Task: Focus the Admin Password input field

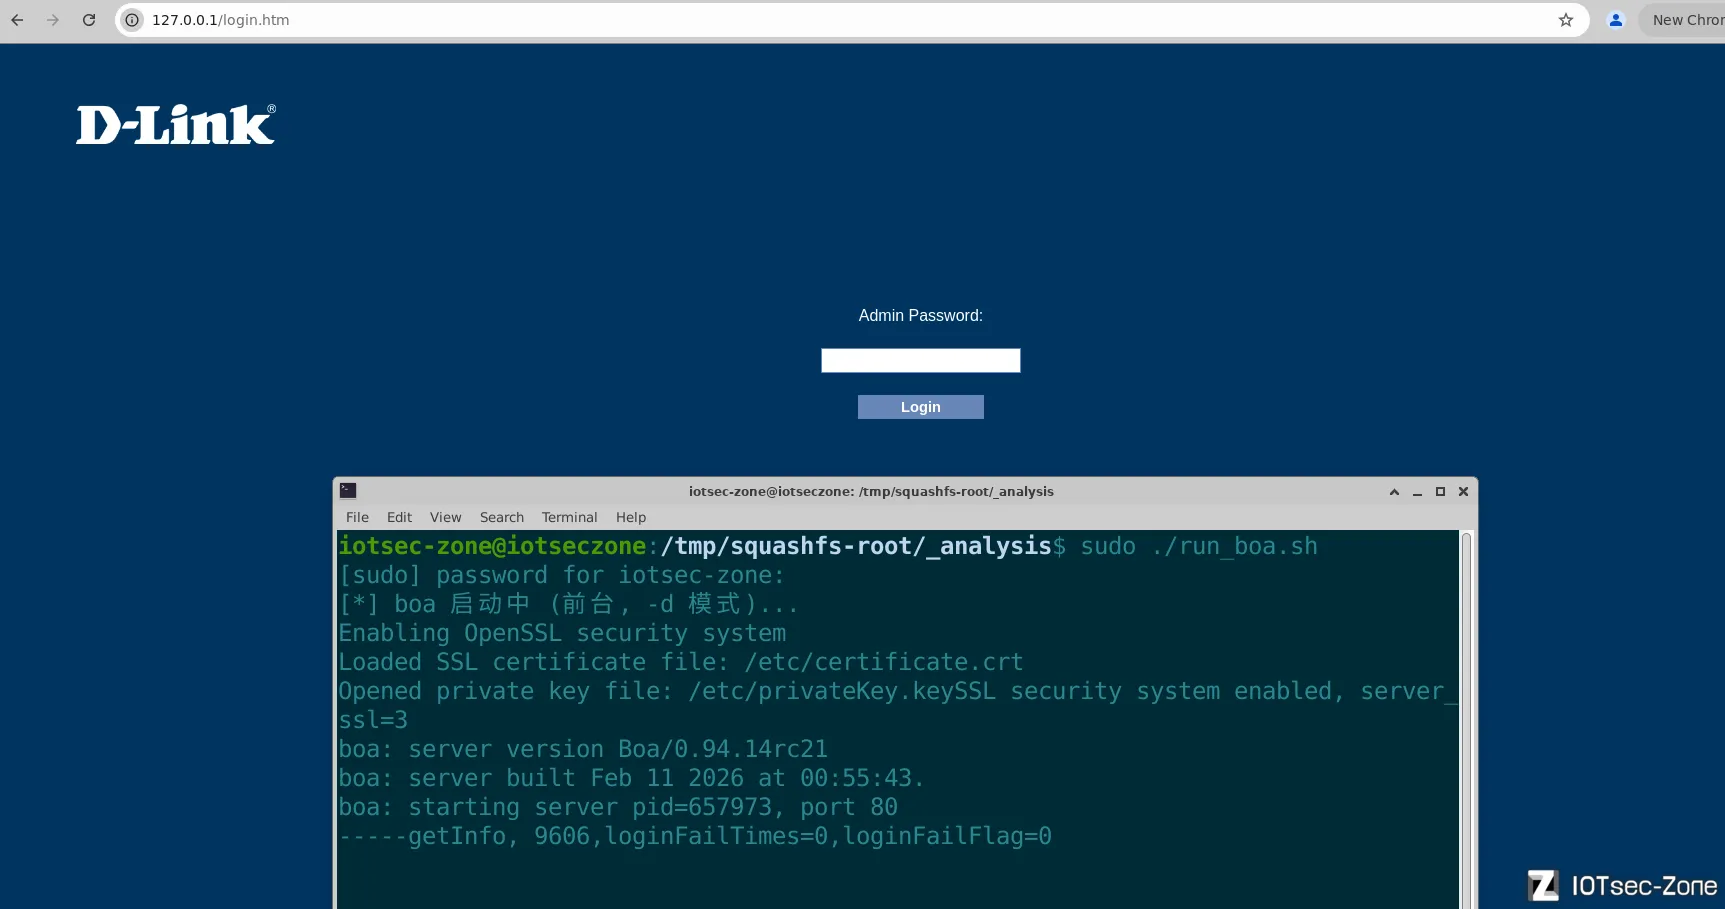Action: click(921, 360)
